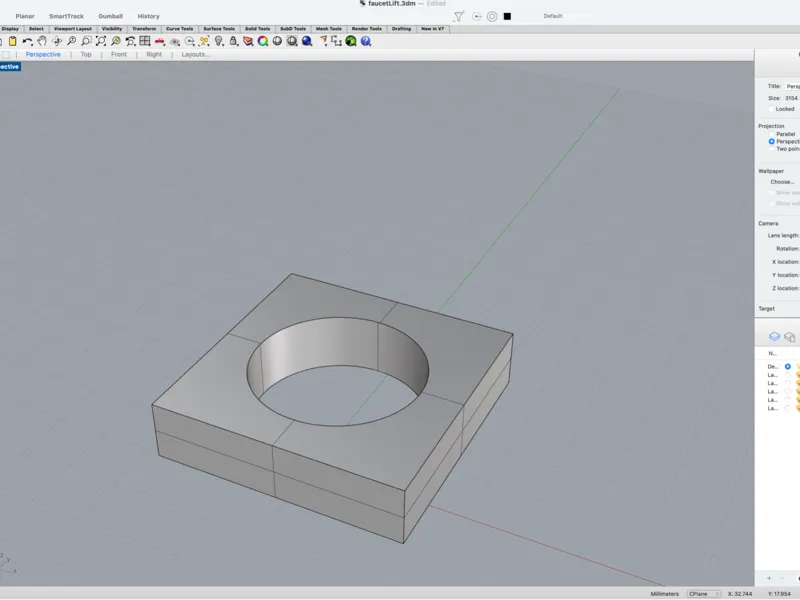Screen dimensions: 800x600
Task: Click the Undo arrow icon
Action: [28, 41]
